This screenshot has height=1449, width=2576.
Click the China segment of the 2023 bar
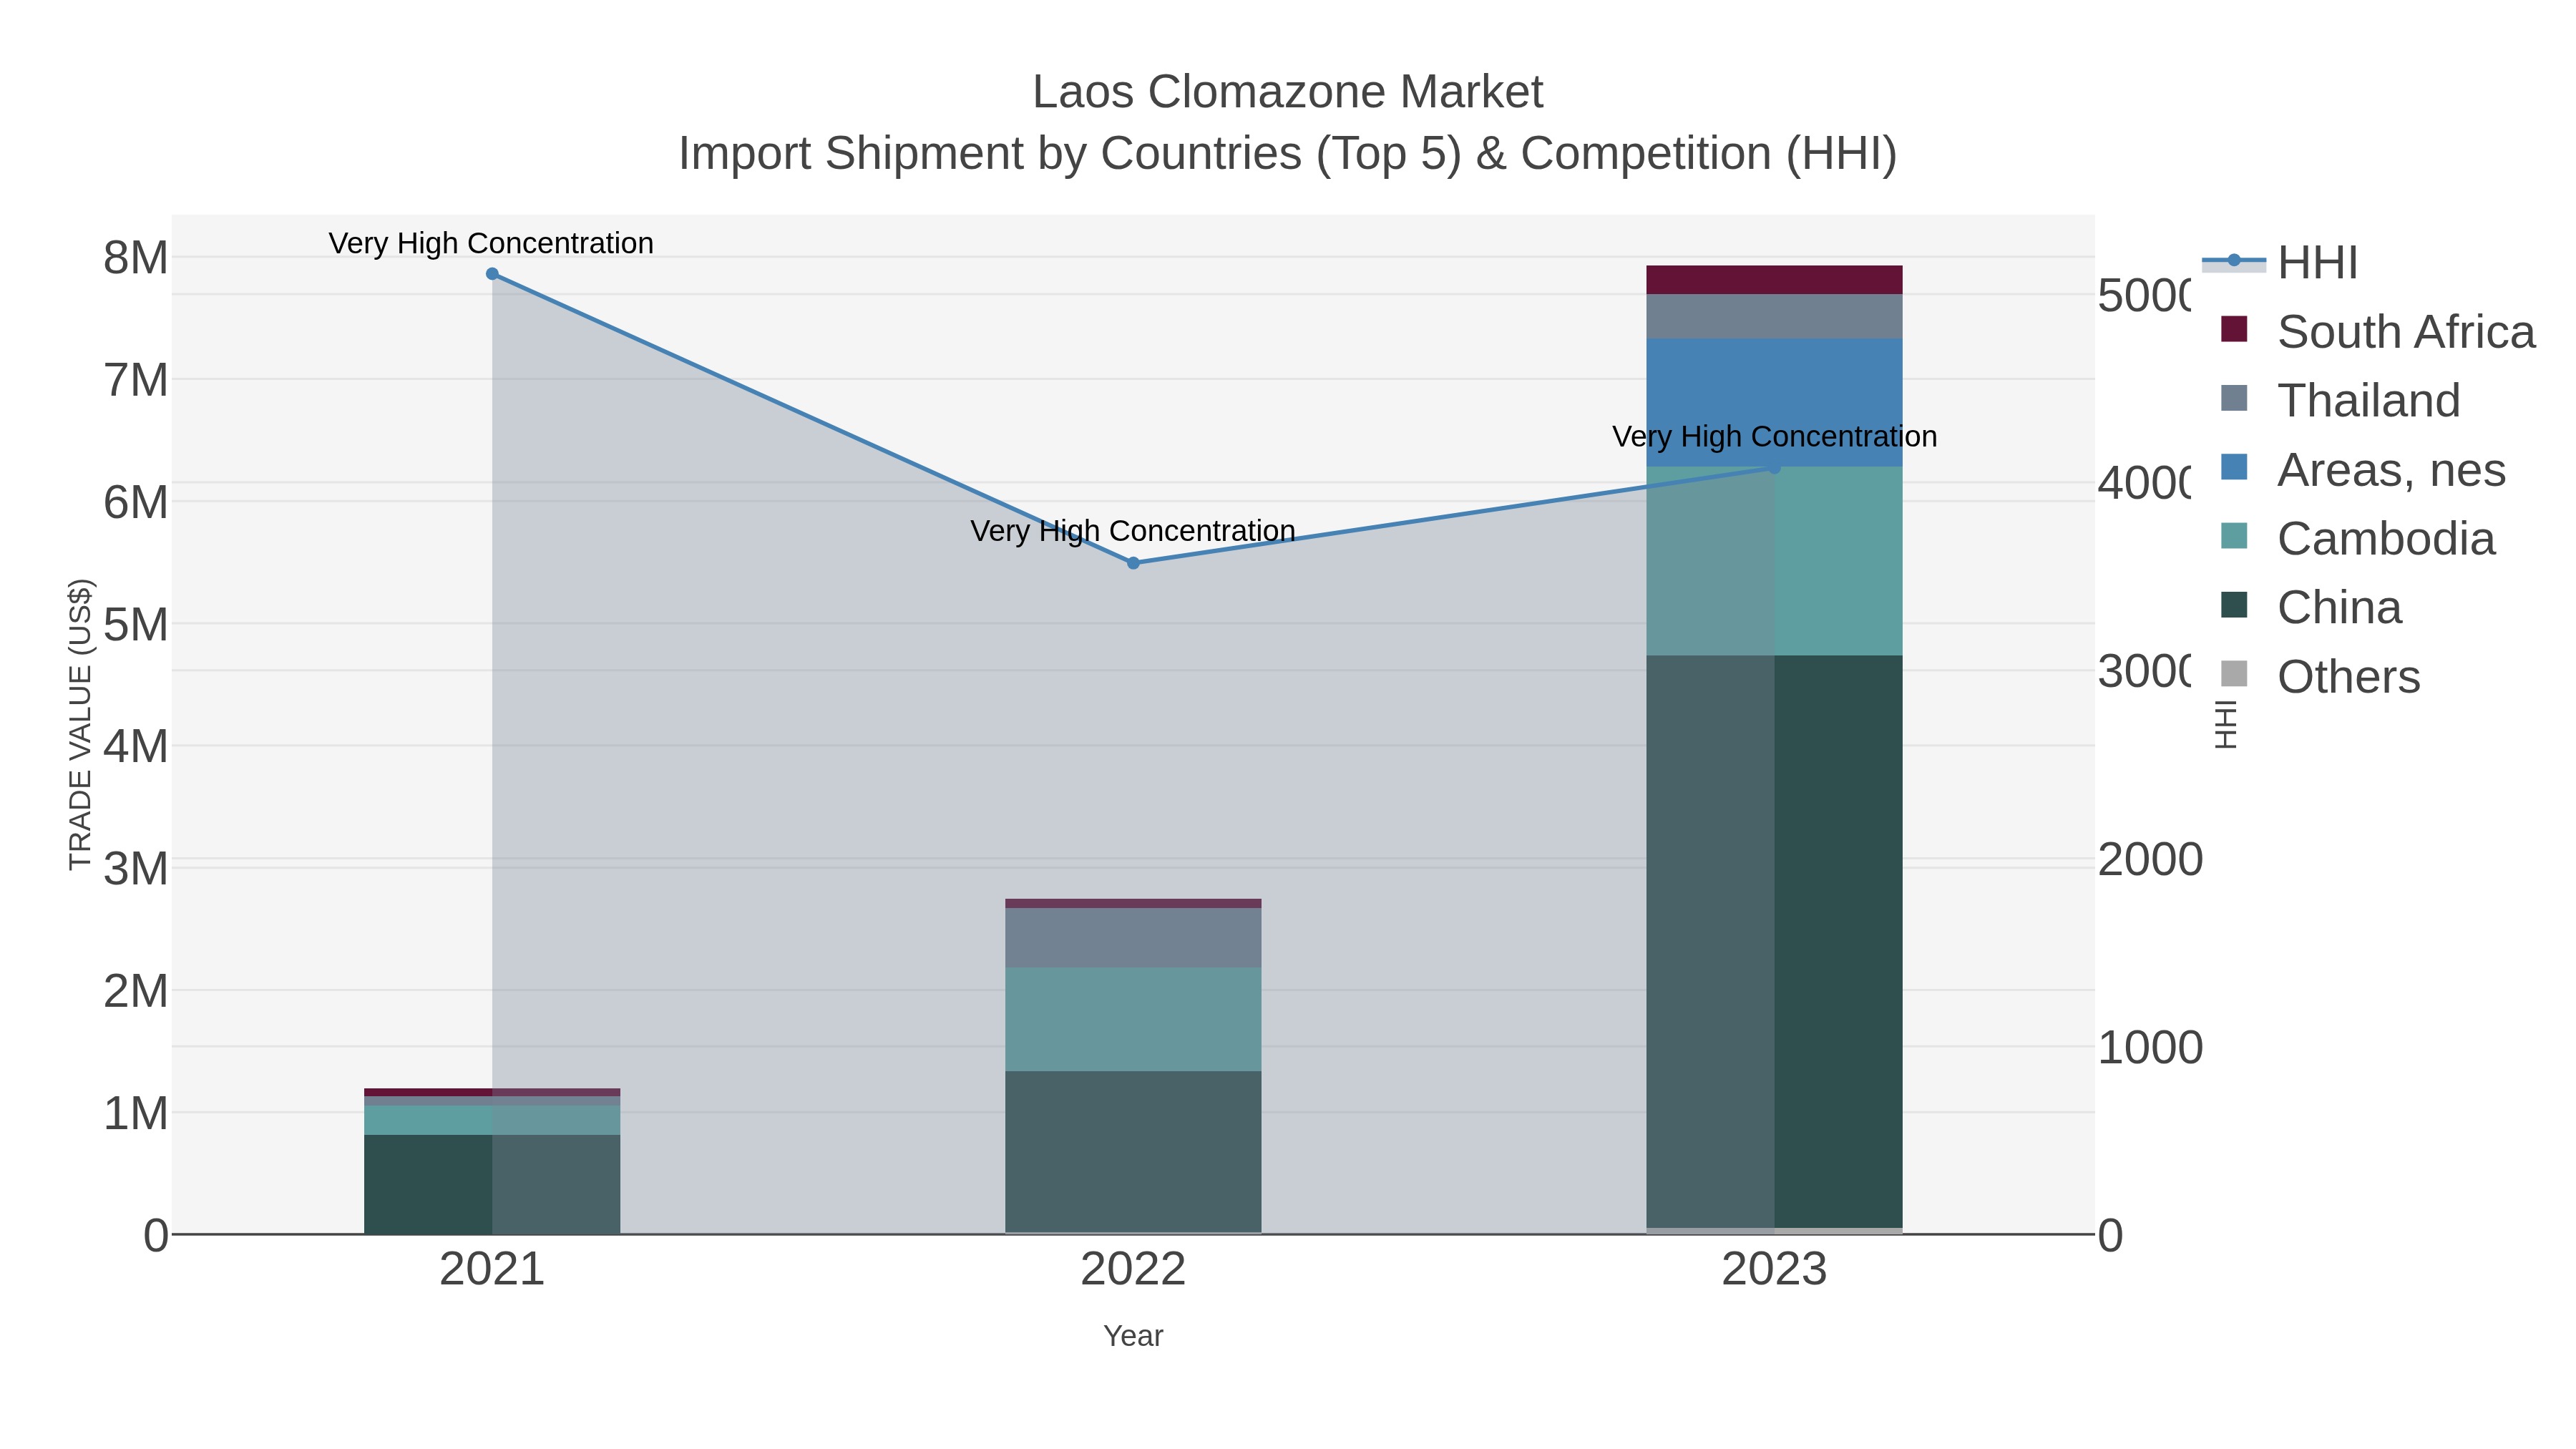(x=1774, y=941)
